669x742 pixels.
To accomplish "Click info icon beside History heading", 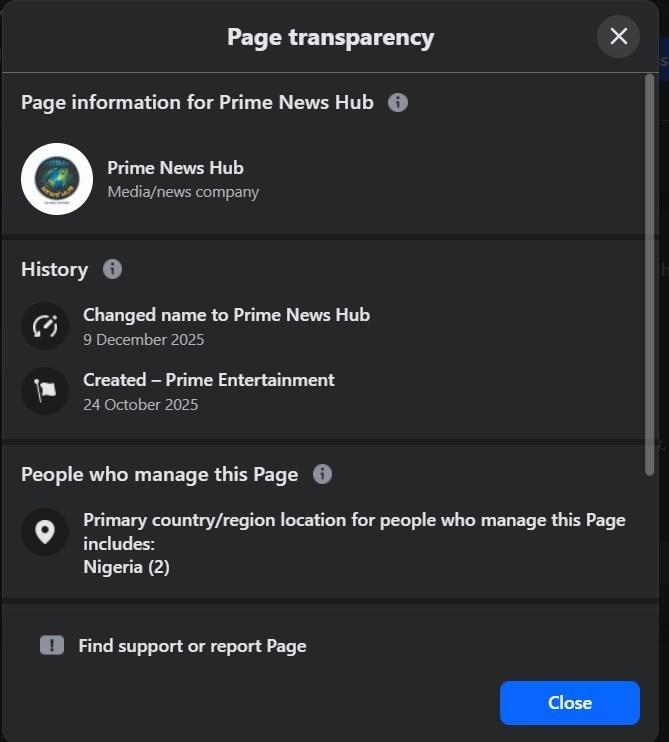I will [x=113, y=269].
